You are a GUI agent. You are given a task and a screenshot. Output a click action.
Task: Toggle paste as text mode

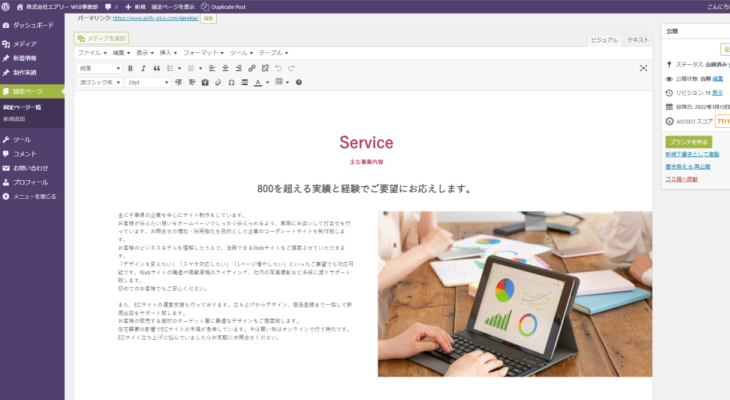[205, 82]
